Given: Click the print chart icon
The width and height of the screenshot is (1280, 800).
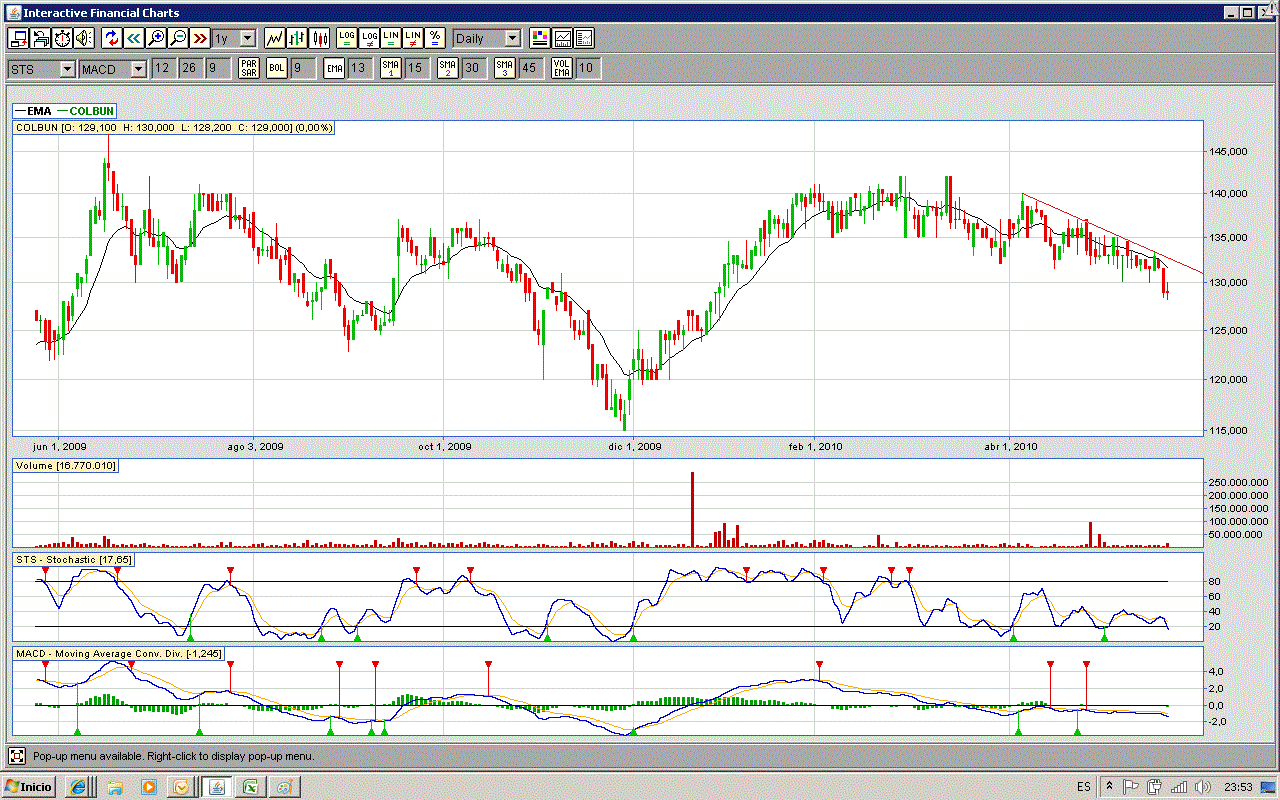Looking at the screenshot, I should point(41,38).
